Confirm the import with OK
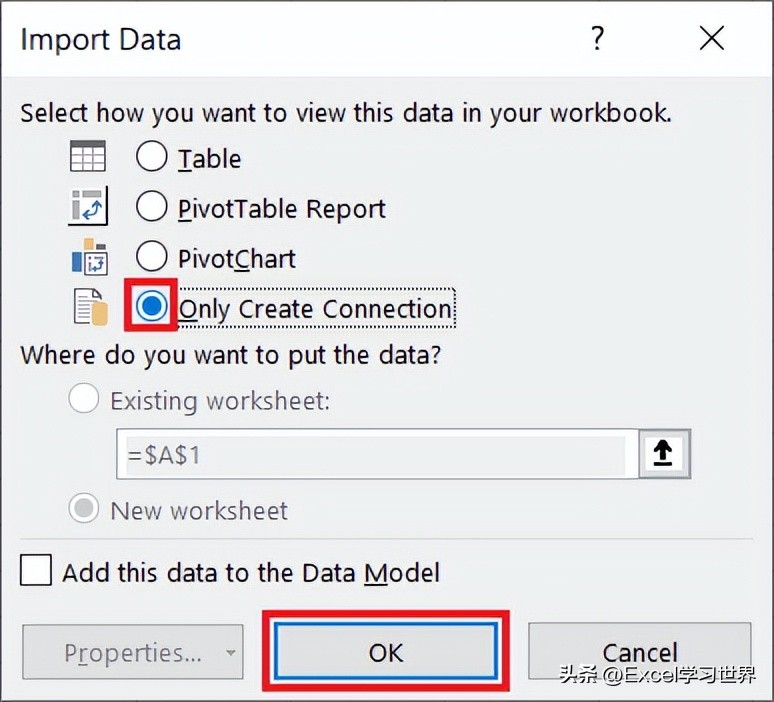The image size is (774, 702). coord(386,651)
